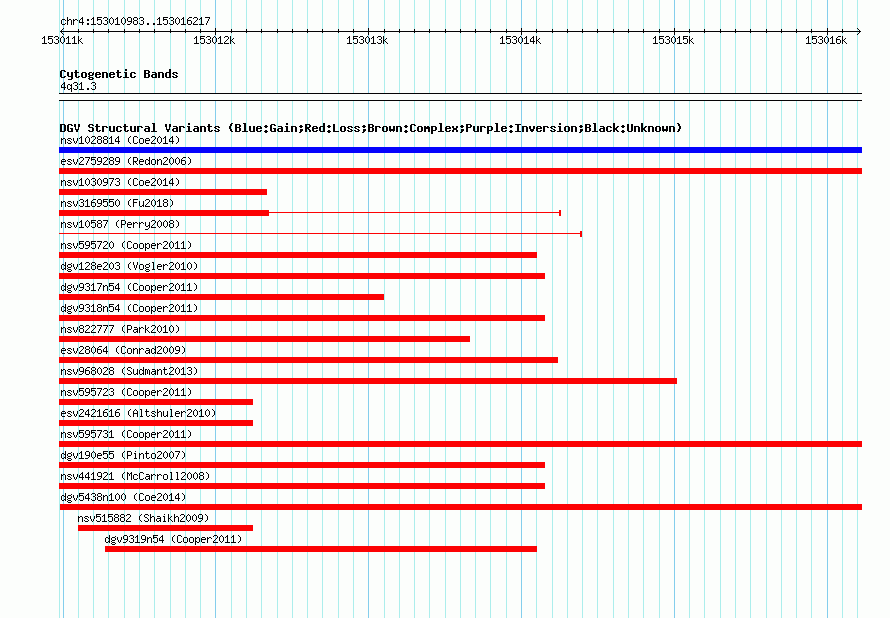The width and height of the screenshot is (890, 618).
Task: Click the dgv190e55 (Pinto2007) label
Action: (123, 455)
